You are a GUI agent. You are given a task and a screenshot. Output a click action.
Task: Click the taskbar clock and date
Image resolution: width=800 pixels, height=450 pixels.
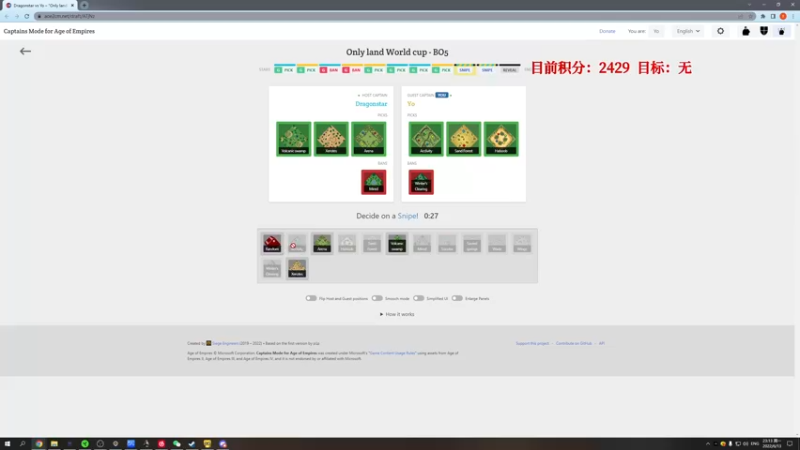click(771, 443)
